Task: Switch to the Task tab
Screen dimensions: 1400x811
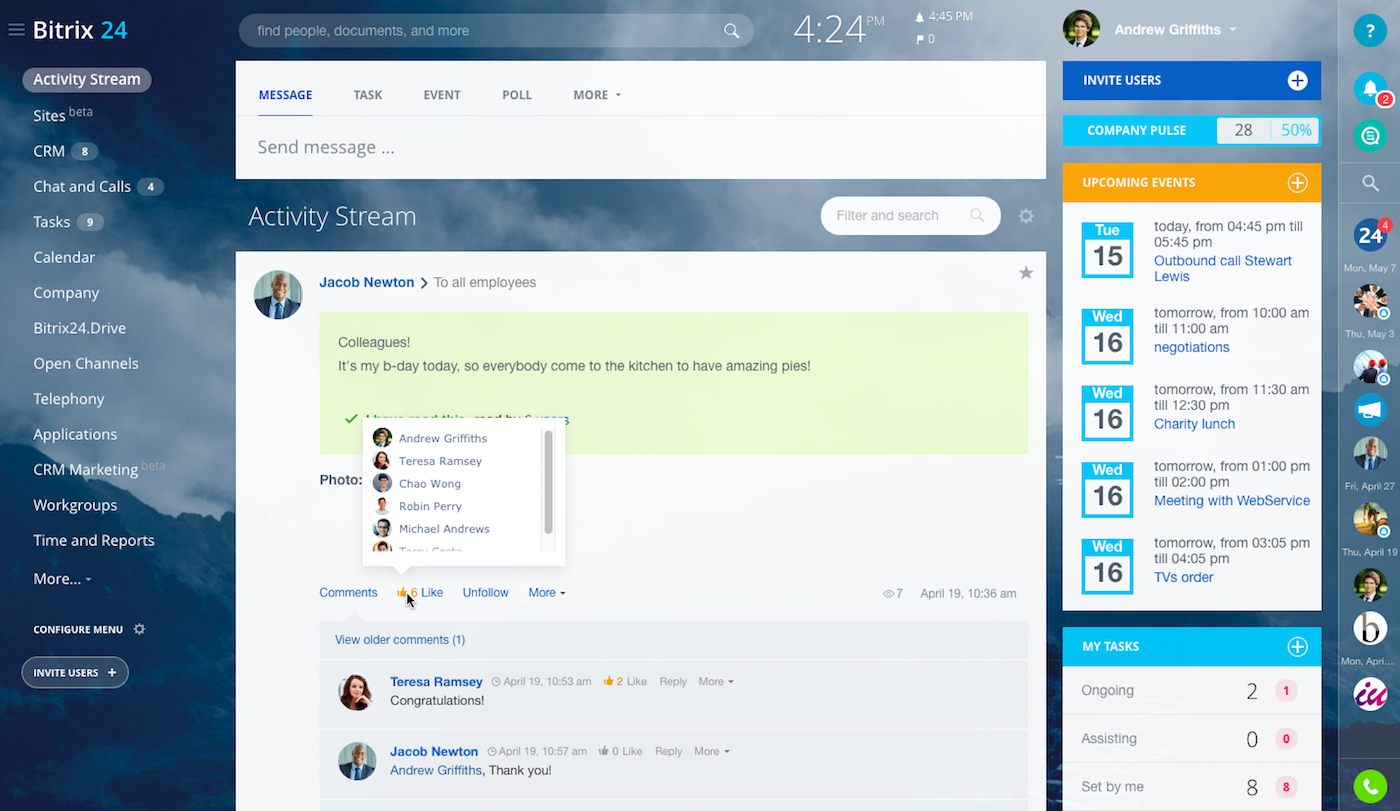Action: pos(368,95)
